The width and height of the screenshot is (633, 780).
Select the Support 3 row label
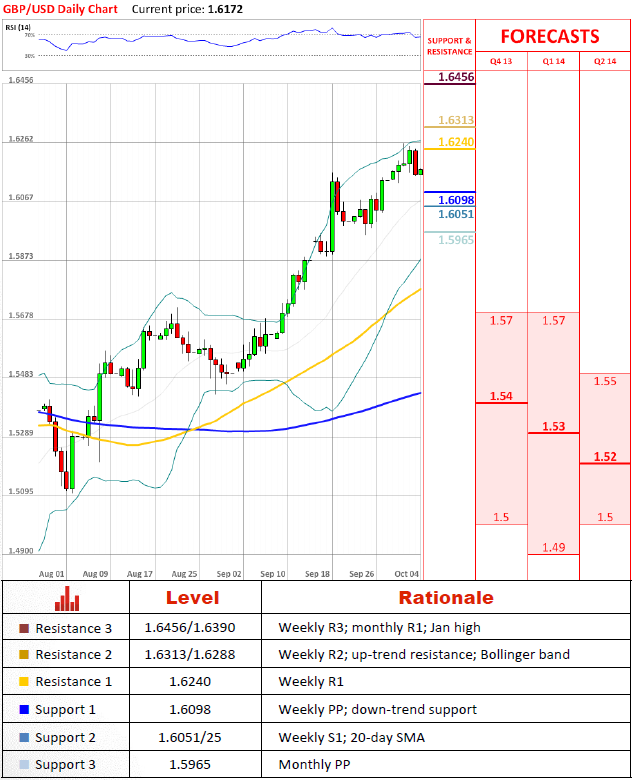pyautogui.click(x=65, y=765)
